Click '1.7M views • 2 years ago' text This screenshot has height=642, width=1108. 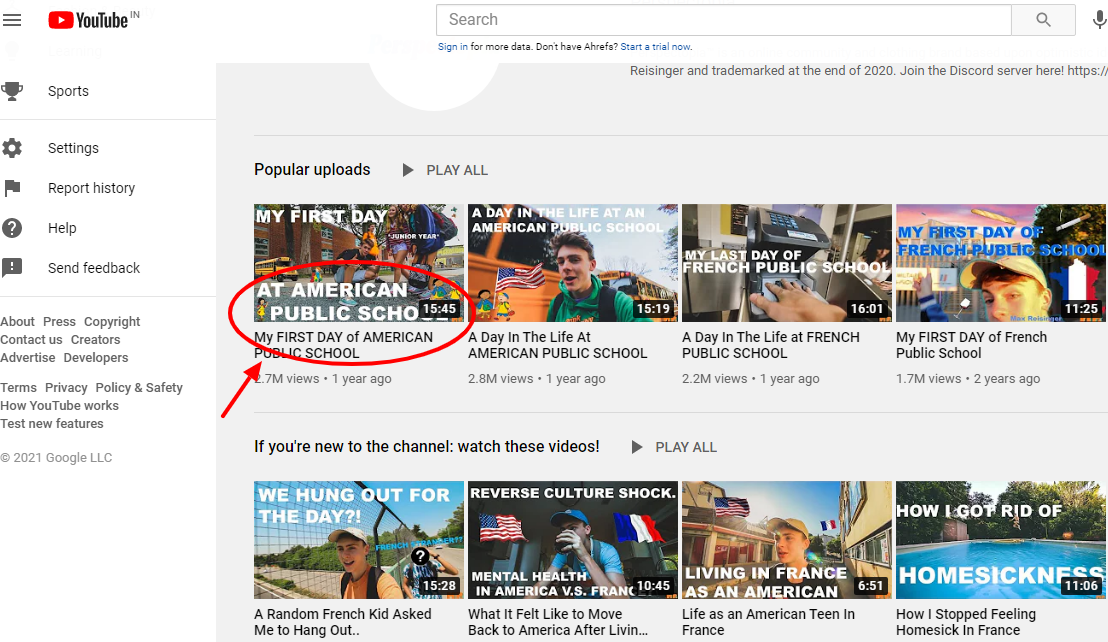(x=968, y=379)
